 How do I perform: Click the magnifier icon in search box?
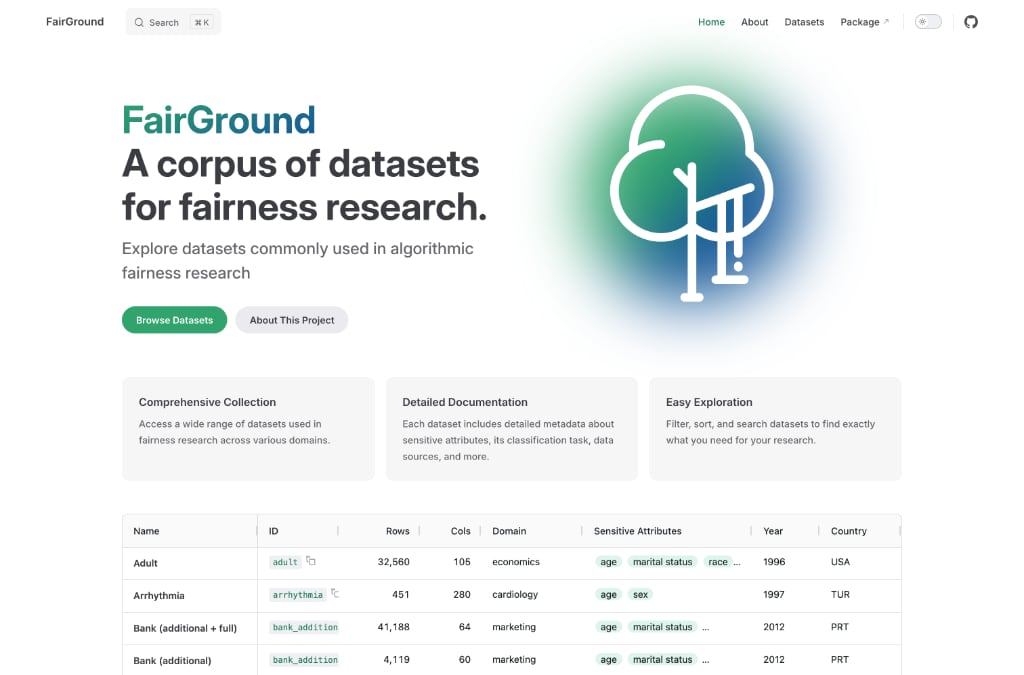point(139,22)
